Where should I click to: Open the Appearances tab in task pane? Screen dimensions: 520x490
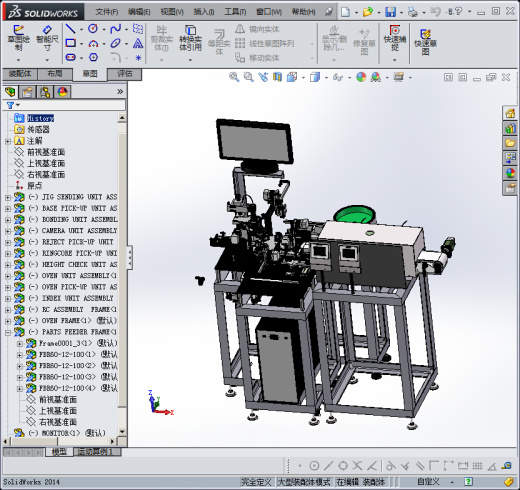click(510, 173)
